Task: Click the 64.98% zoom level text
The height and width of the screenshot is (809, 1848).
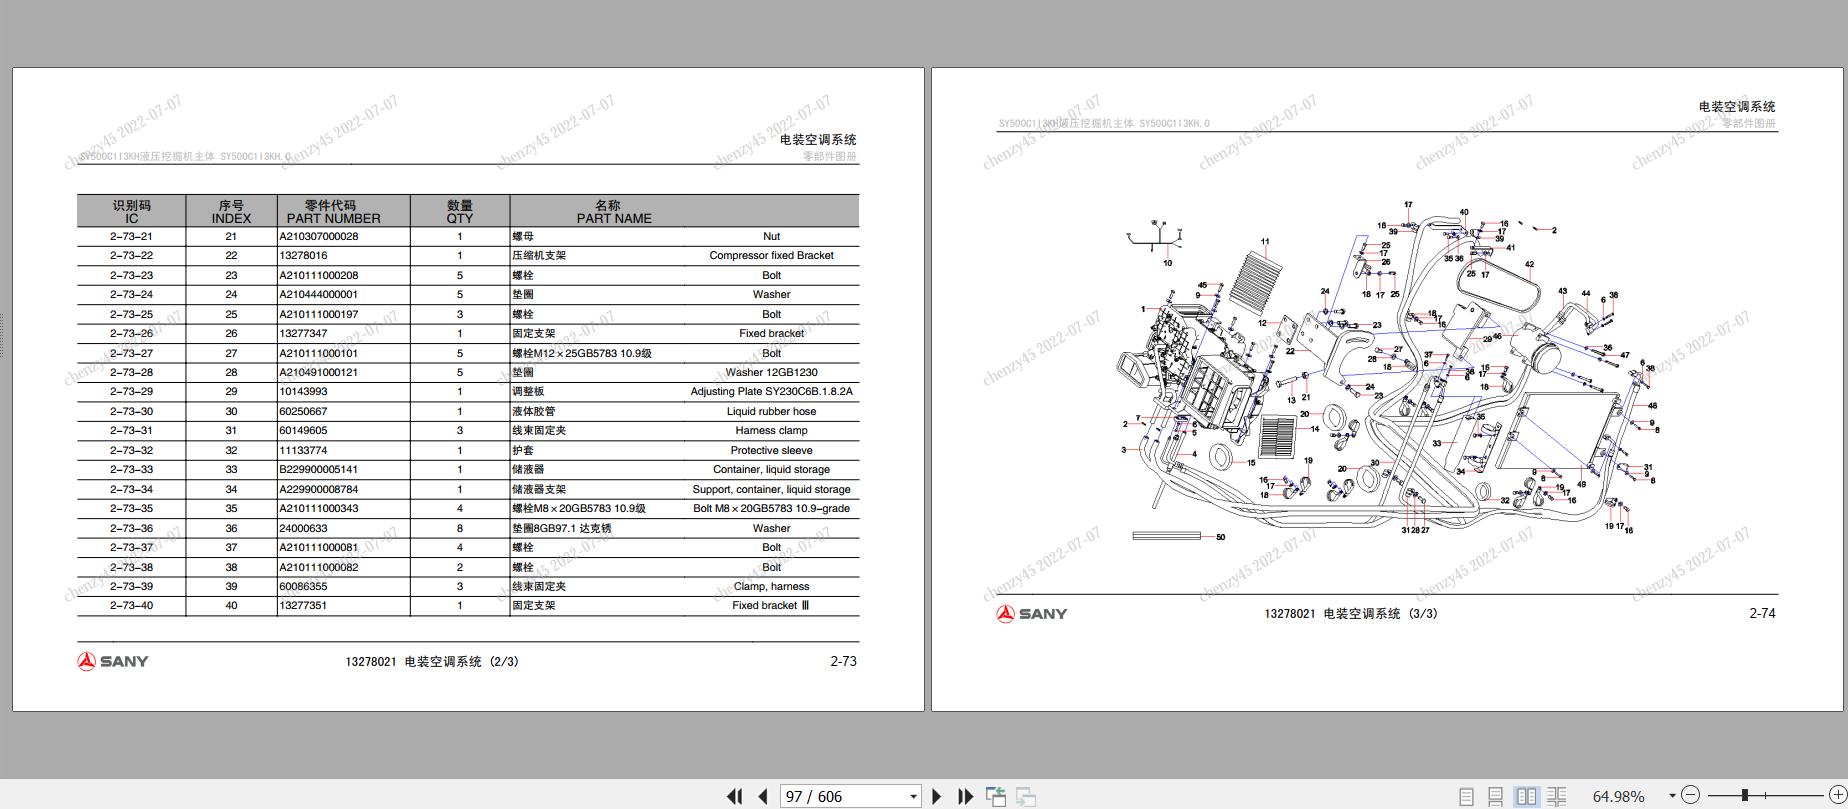Action: coord(1618,796)
